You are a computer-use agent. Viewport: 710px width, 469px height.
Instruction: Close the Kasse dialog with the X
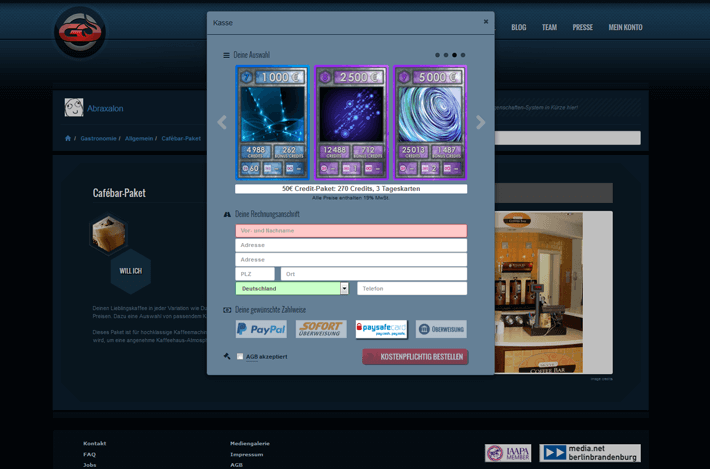tap(486, 22)
